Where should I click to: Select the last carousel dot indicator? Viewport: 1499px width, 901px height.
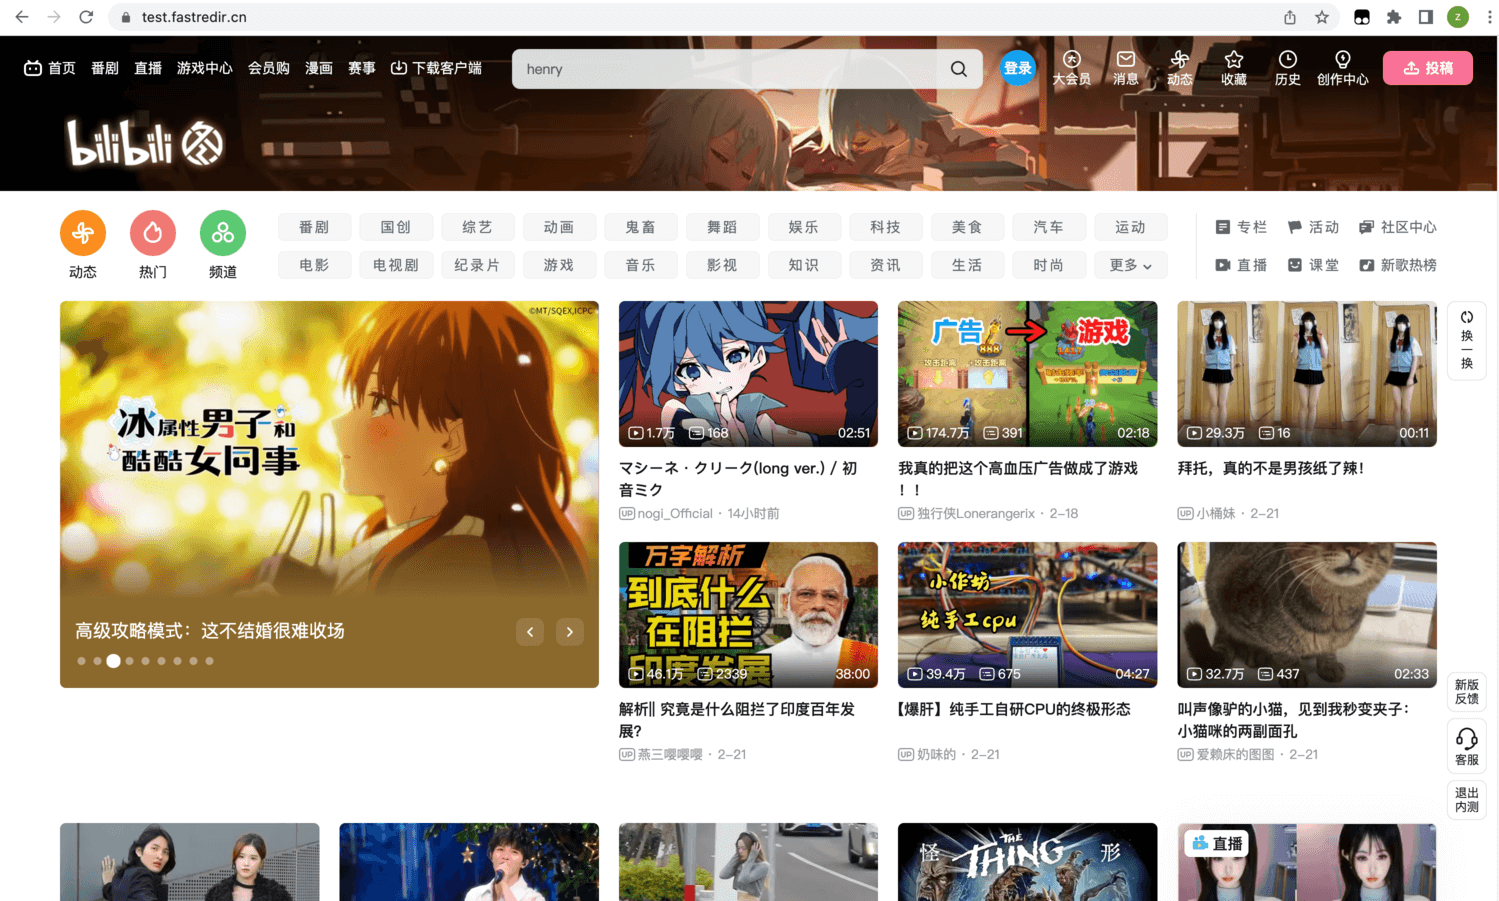click(209, 661)
